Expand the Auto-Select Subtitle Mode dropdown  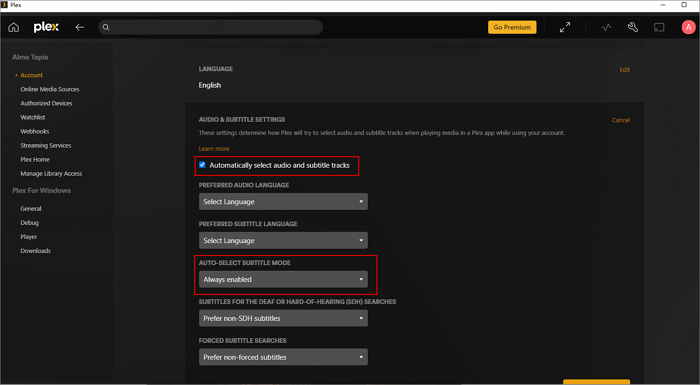click(x=283, y=279)
